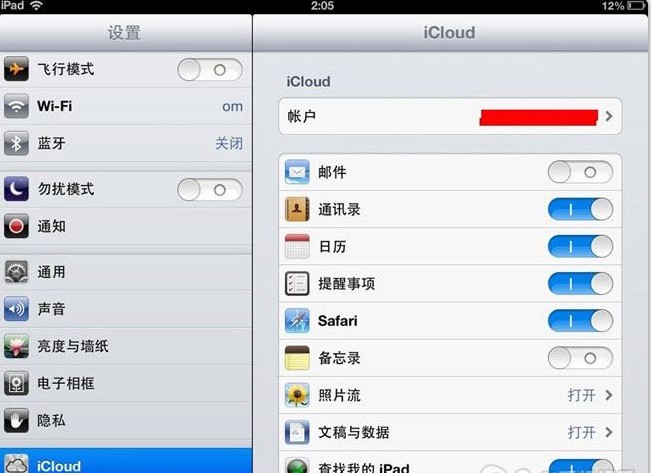Open account (帐户) details chevron
Image resolution: width=651 pixels, height=473 pixels.
(x=609, y=116)
